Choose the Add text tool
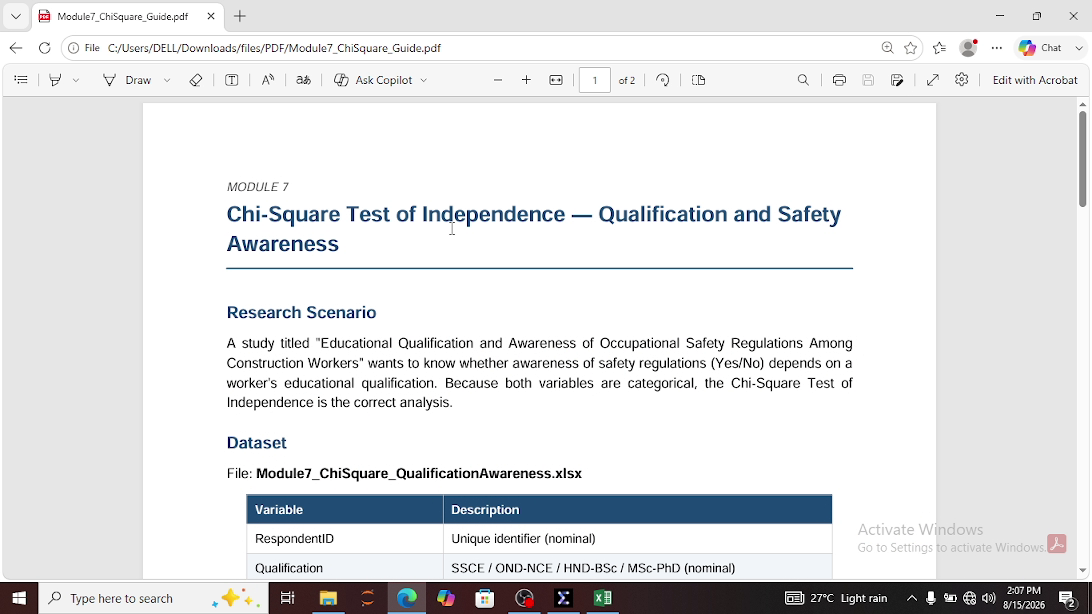The image size is (1092, 614). pos(232,80)
